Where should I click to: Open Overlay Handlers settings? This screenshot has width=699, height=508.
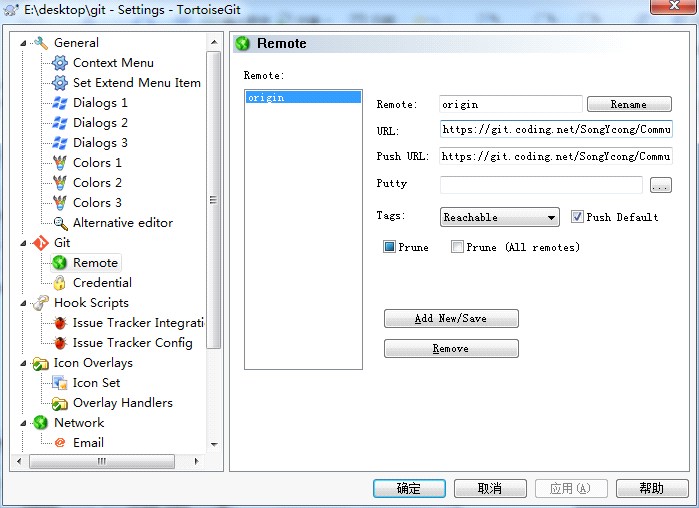pyautogui.click(x=123, y=403)
